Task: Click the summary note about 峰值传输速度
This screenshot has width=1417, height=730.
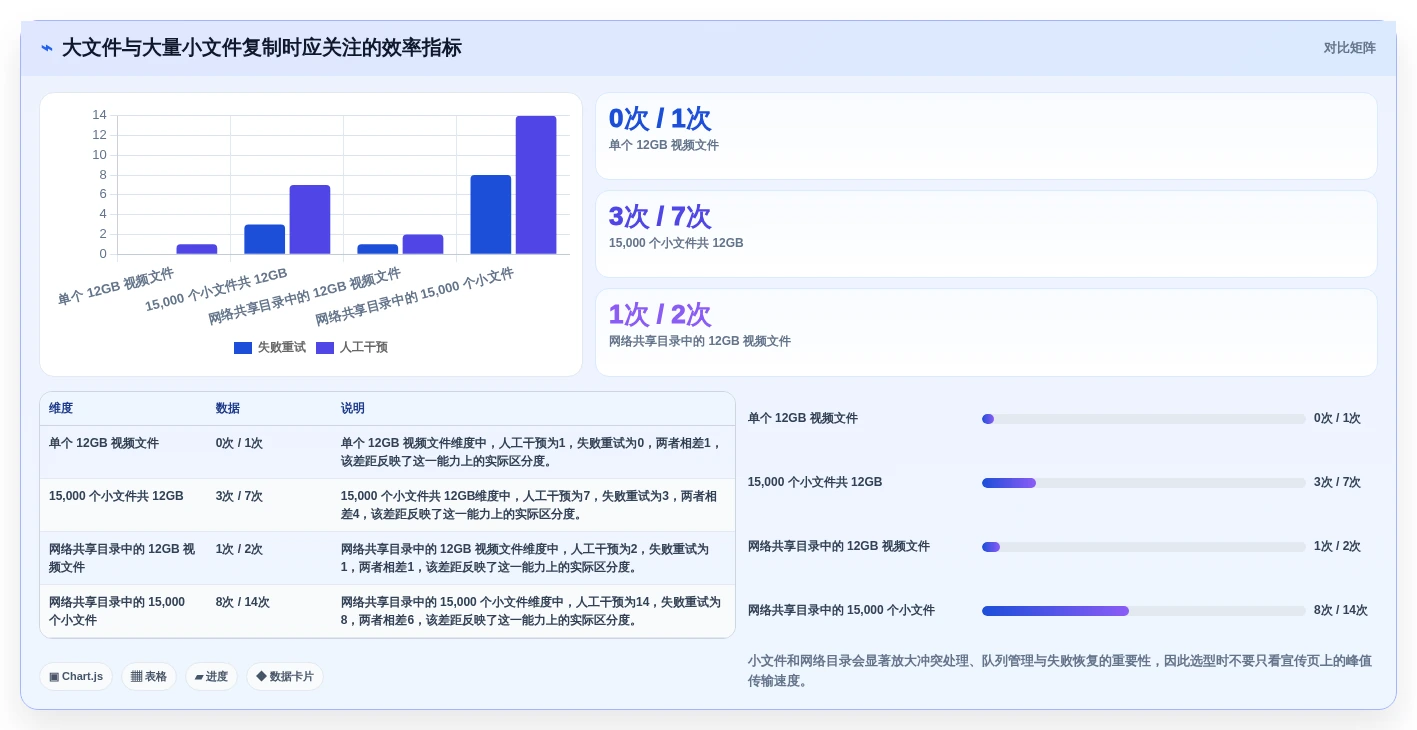Action: 1060,671
